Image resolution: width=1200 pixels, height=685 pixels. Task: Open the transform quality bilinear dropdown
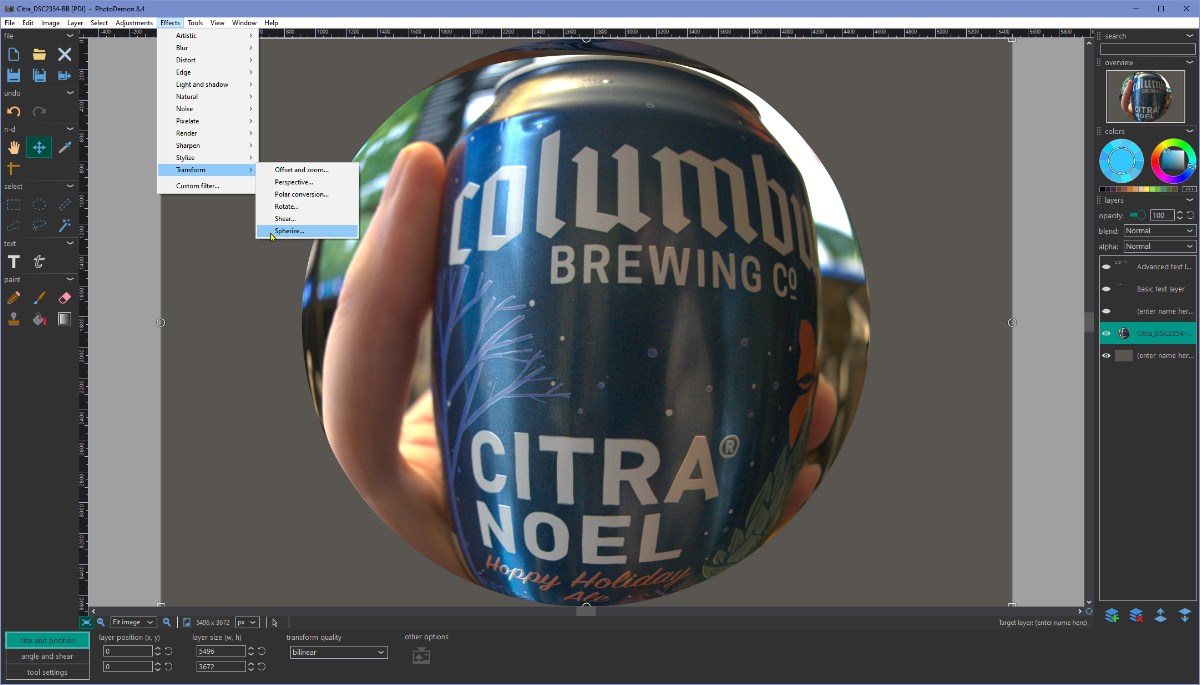(x=337, y=652)
